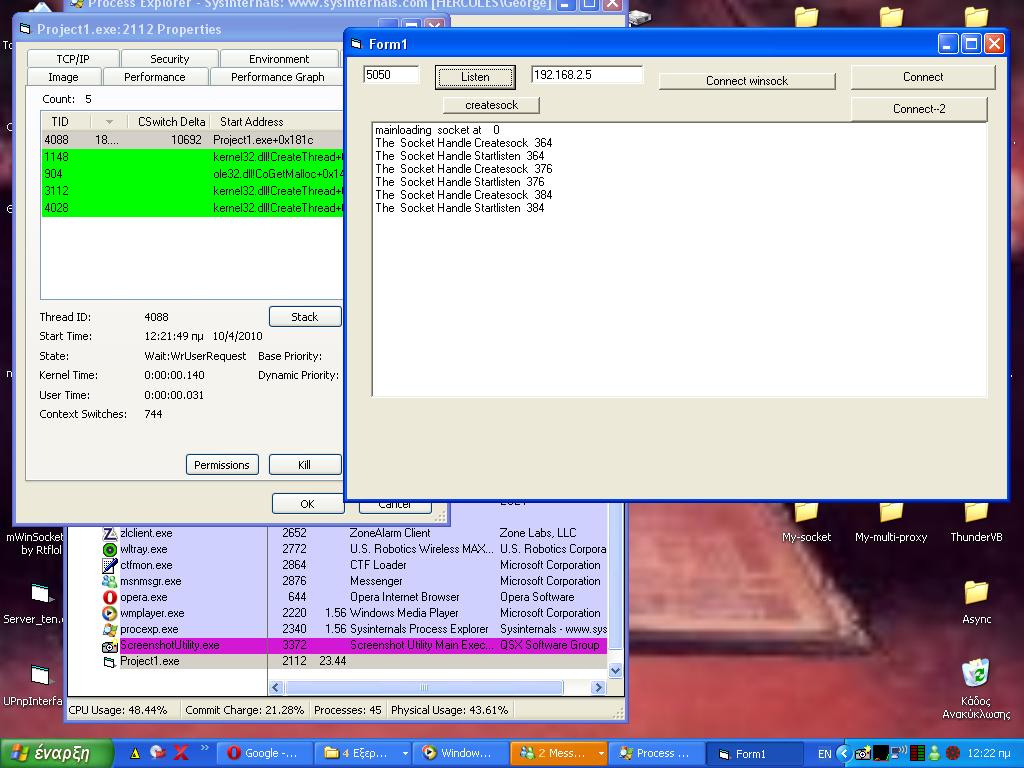The image size is (1024, 768).
Task: Click the Listen button in Form1
Action: (475, 77)
